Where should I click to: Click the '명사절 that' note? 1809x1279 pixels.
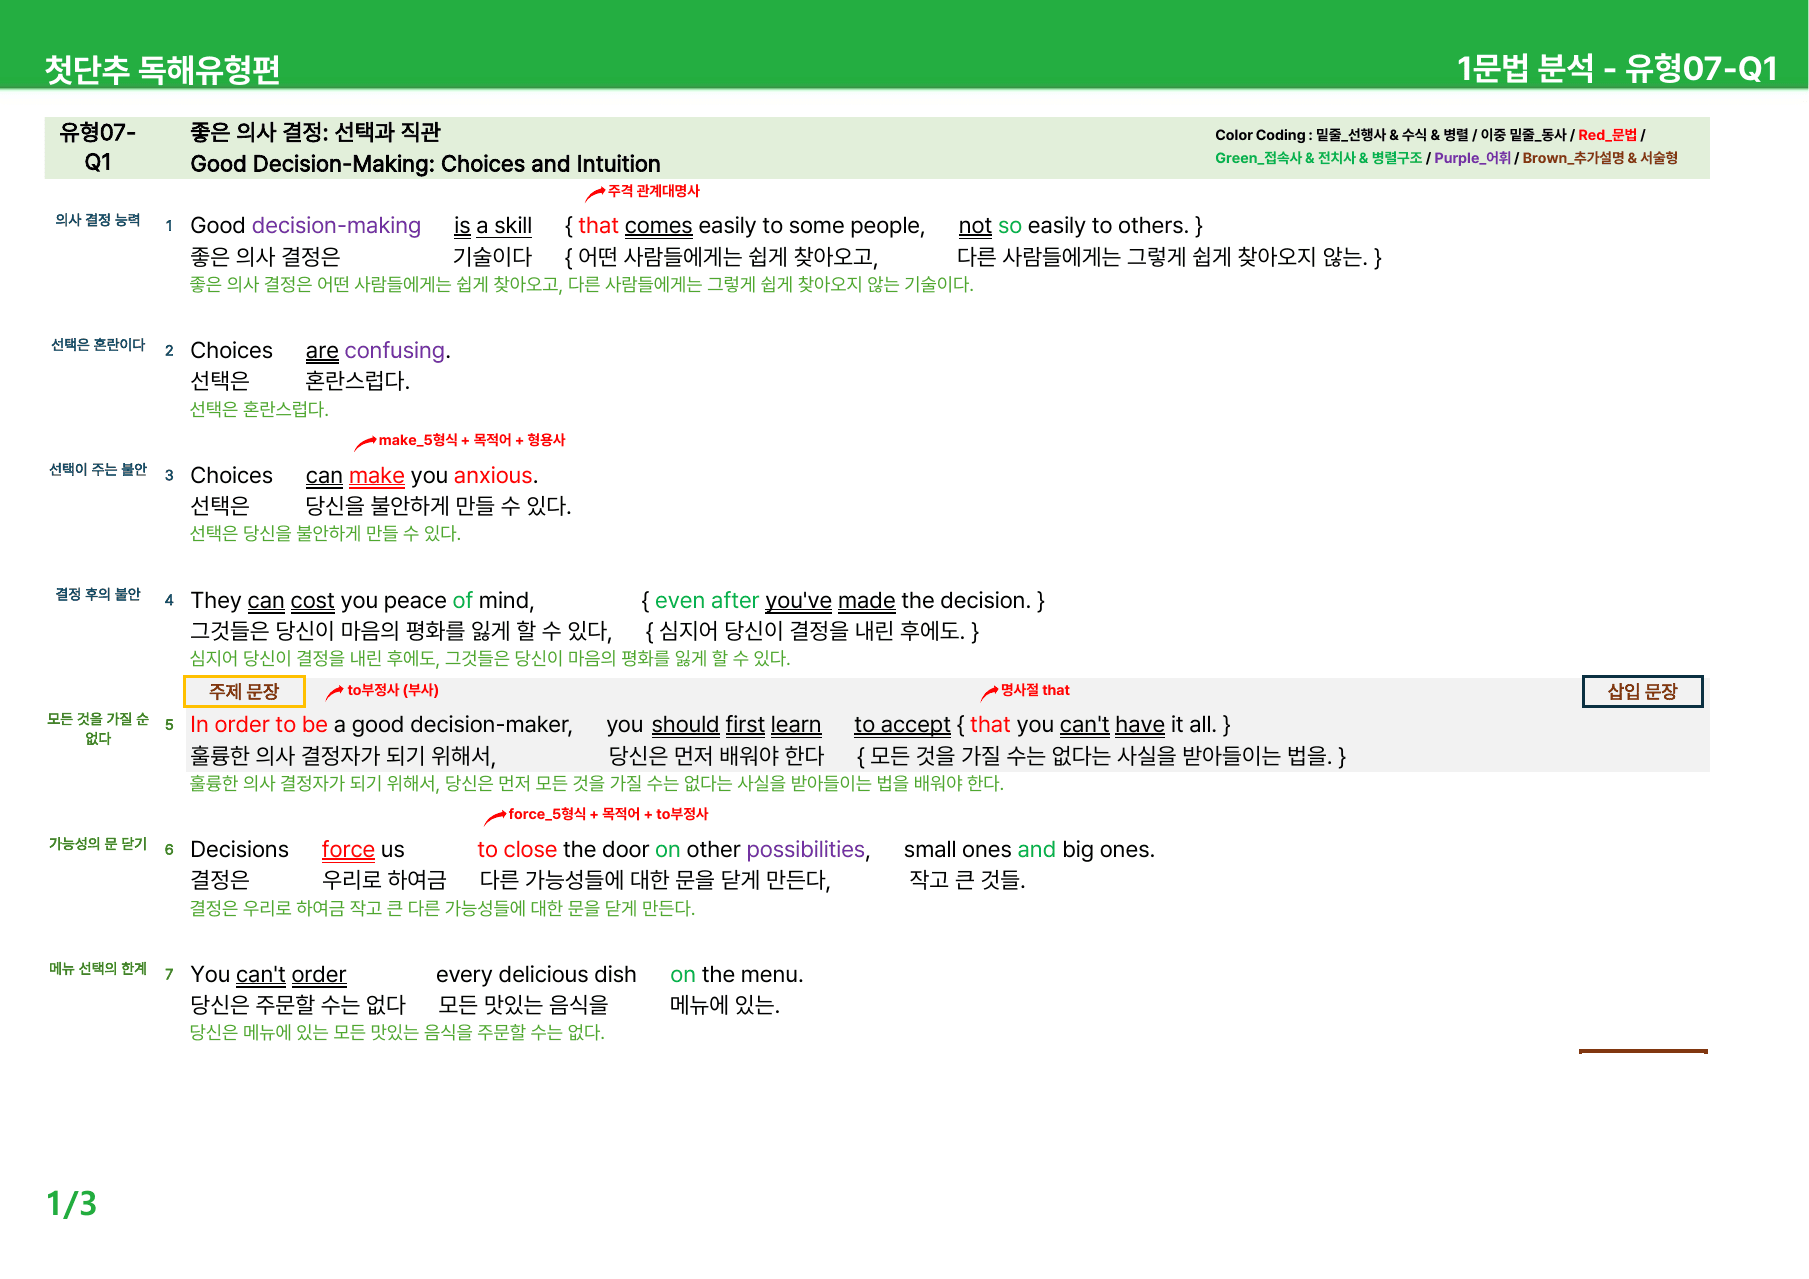(1035, 690)
